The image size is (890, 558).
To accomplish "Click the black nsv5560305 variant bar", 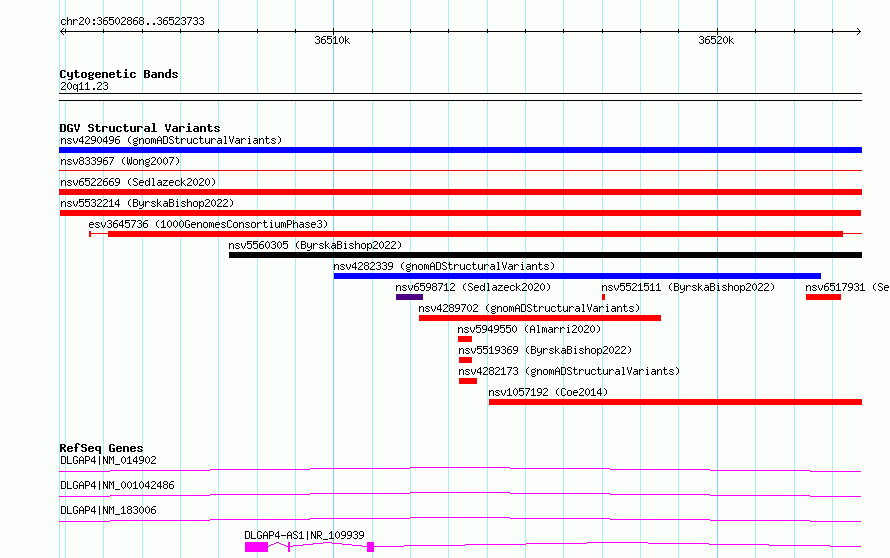I will (545, 255).
